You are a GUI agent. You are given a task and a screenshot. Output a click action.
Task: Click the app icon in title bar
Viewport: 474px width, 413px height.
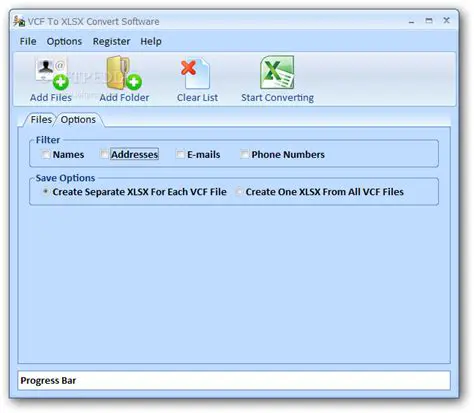coord(19,21)
